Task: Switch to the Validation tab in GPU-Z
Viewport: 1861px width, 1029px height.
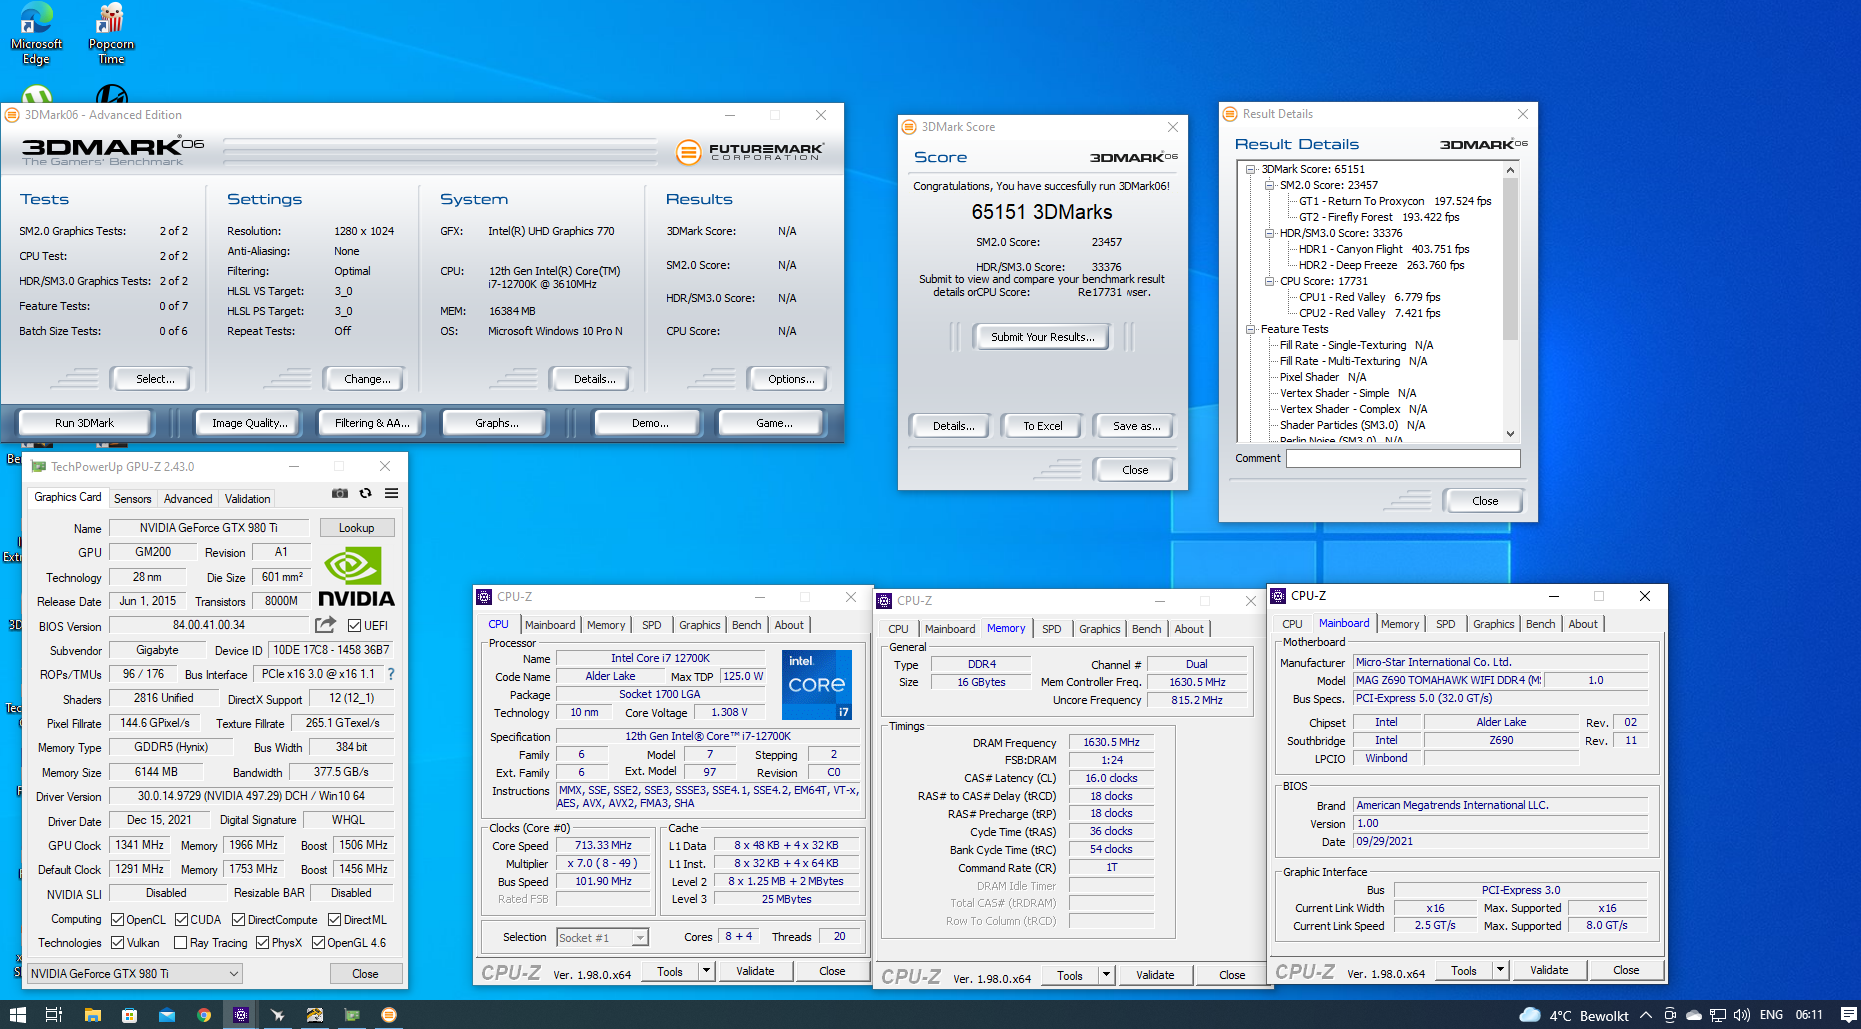Action: 247,498
